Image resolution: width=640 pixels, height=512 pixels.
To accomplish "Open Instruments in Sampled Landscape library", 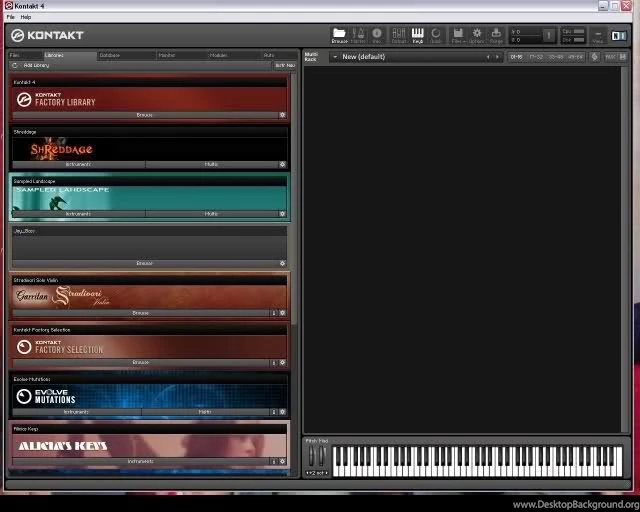I will pyautogui.click(x=78, y=214).
